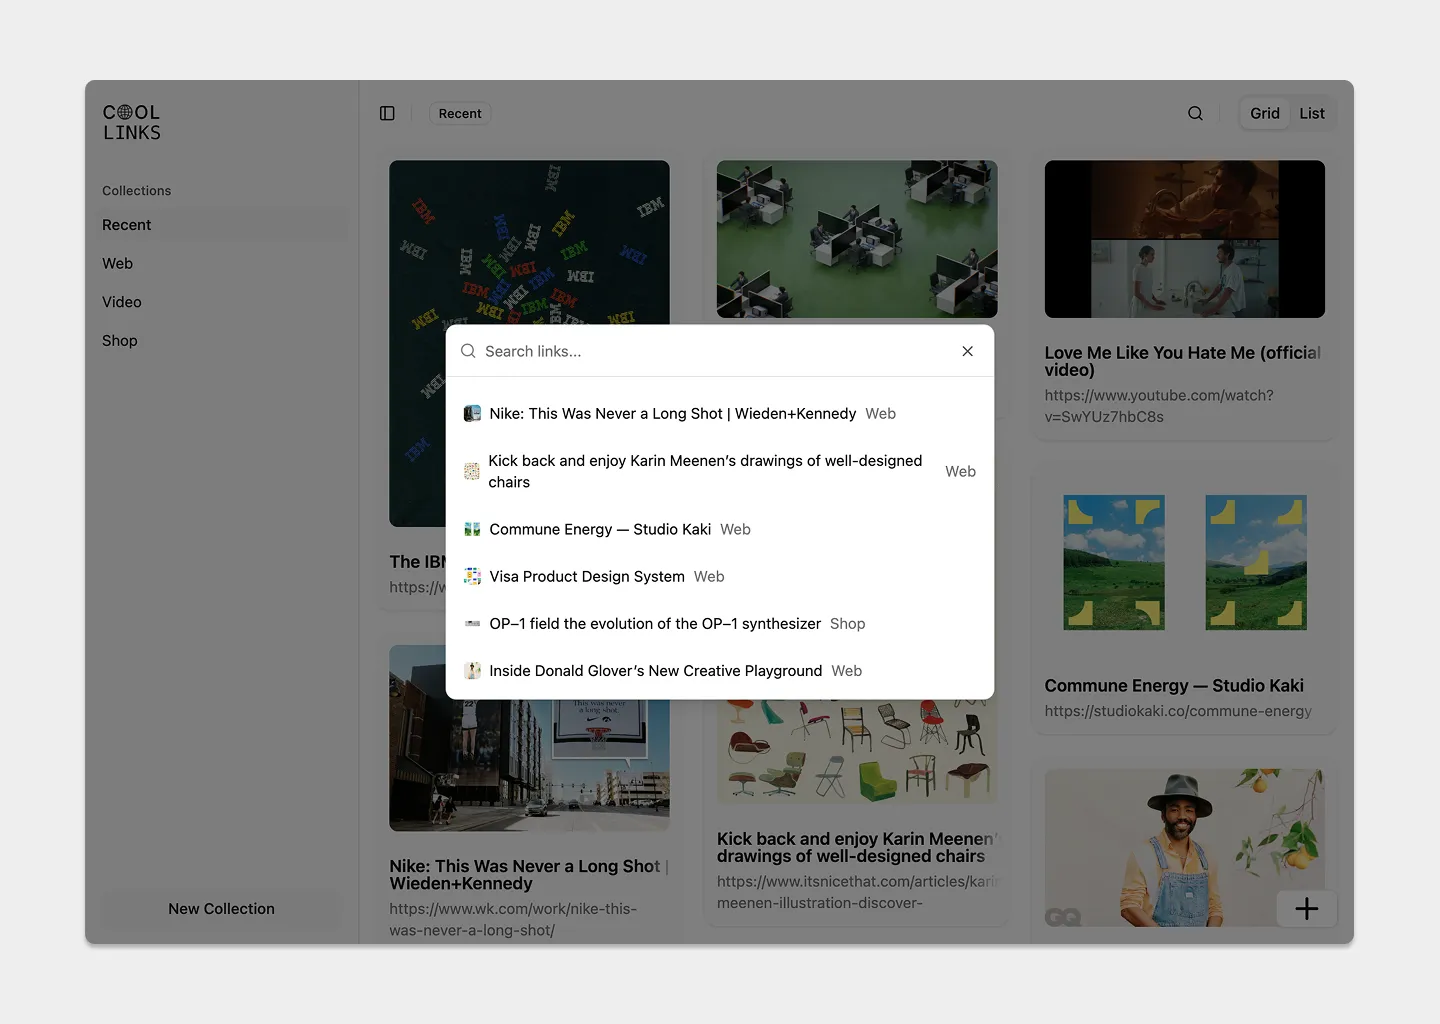Click Kick back and enjoy Karin Meenen card title
The image size is (1440, 1024).
859,848
